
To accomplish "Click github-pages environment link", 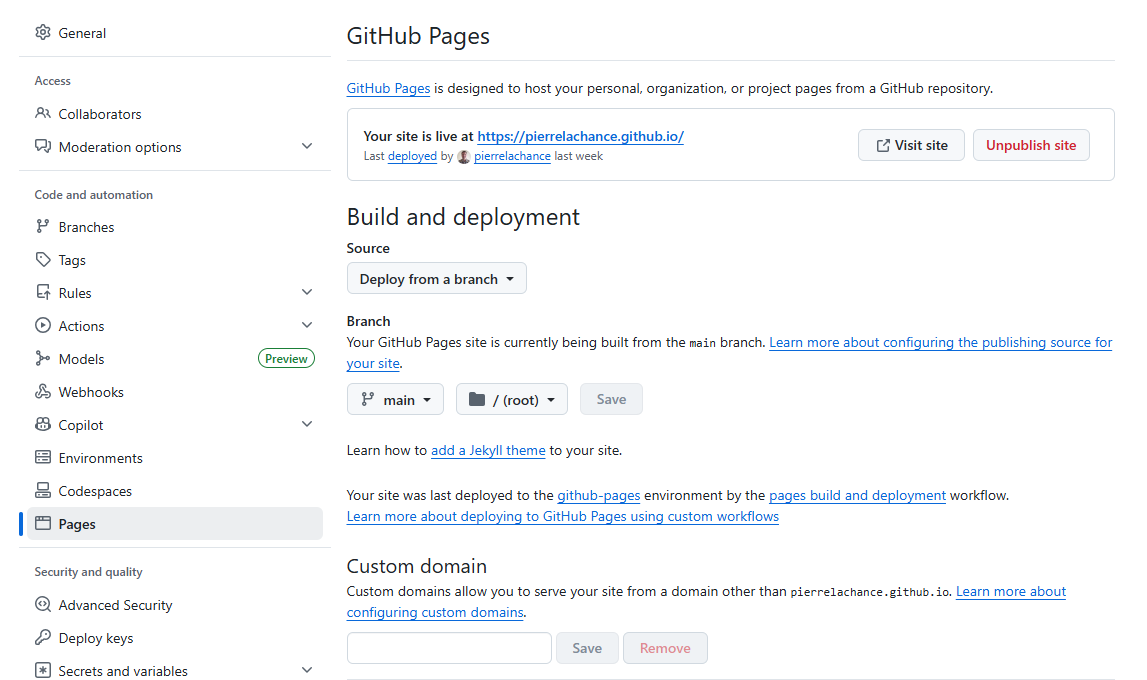I will tap(598, 495).
